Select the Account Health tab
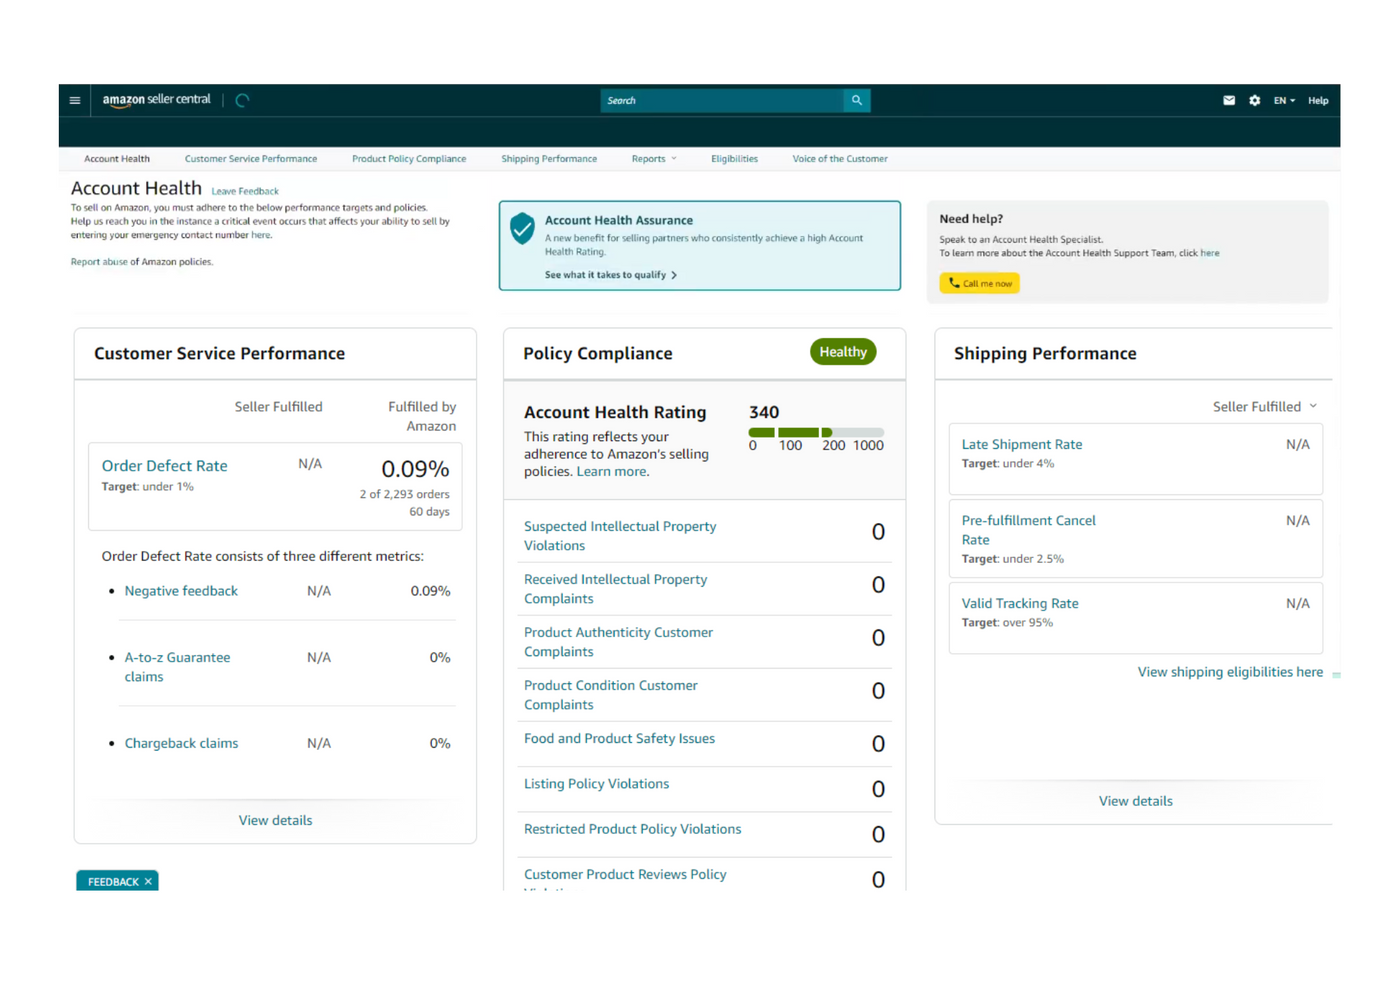This screenshot has width=1400, height=990. pos(117,159)
